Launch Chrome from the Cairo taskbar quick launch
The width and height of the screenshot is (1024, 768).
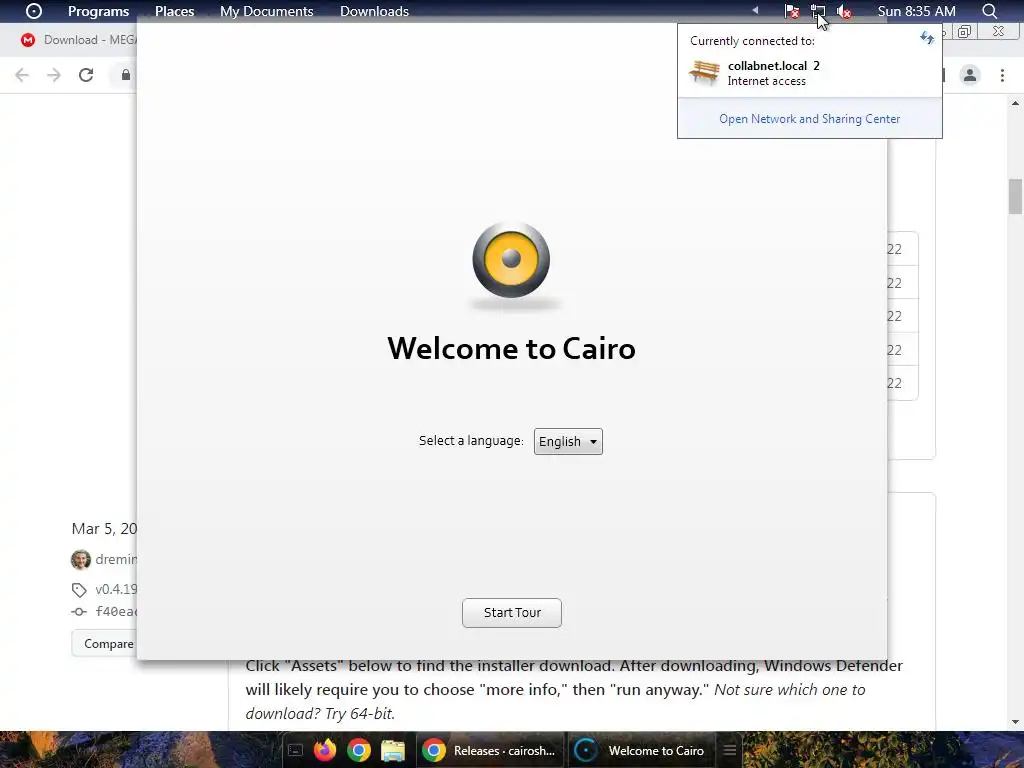(x=359, y=750)
